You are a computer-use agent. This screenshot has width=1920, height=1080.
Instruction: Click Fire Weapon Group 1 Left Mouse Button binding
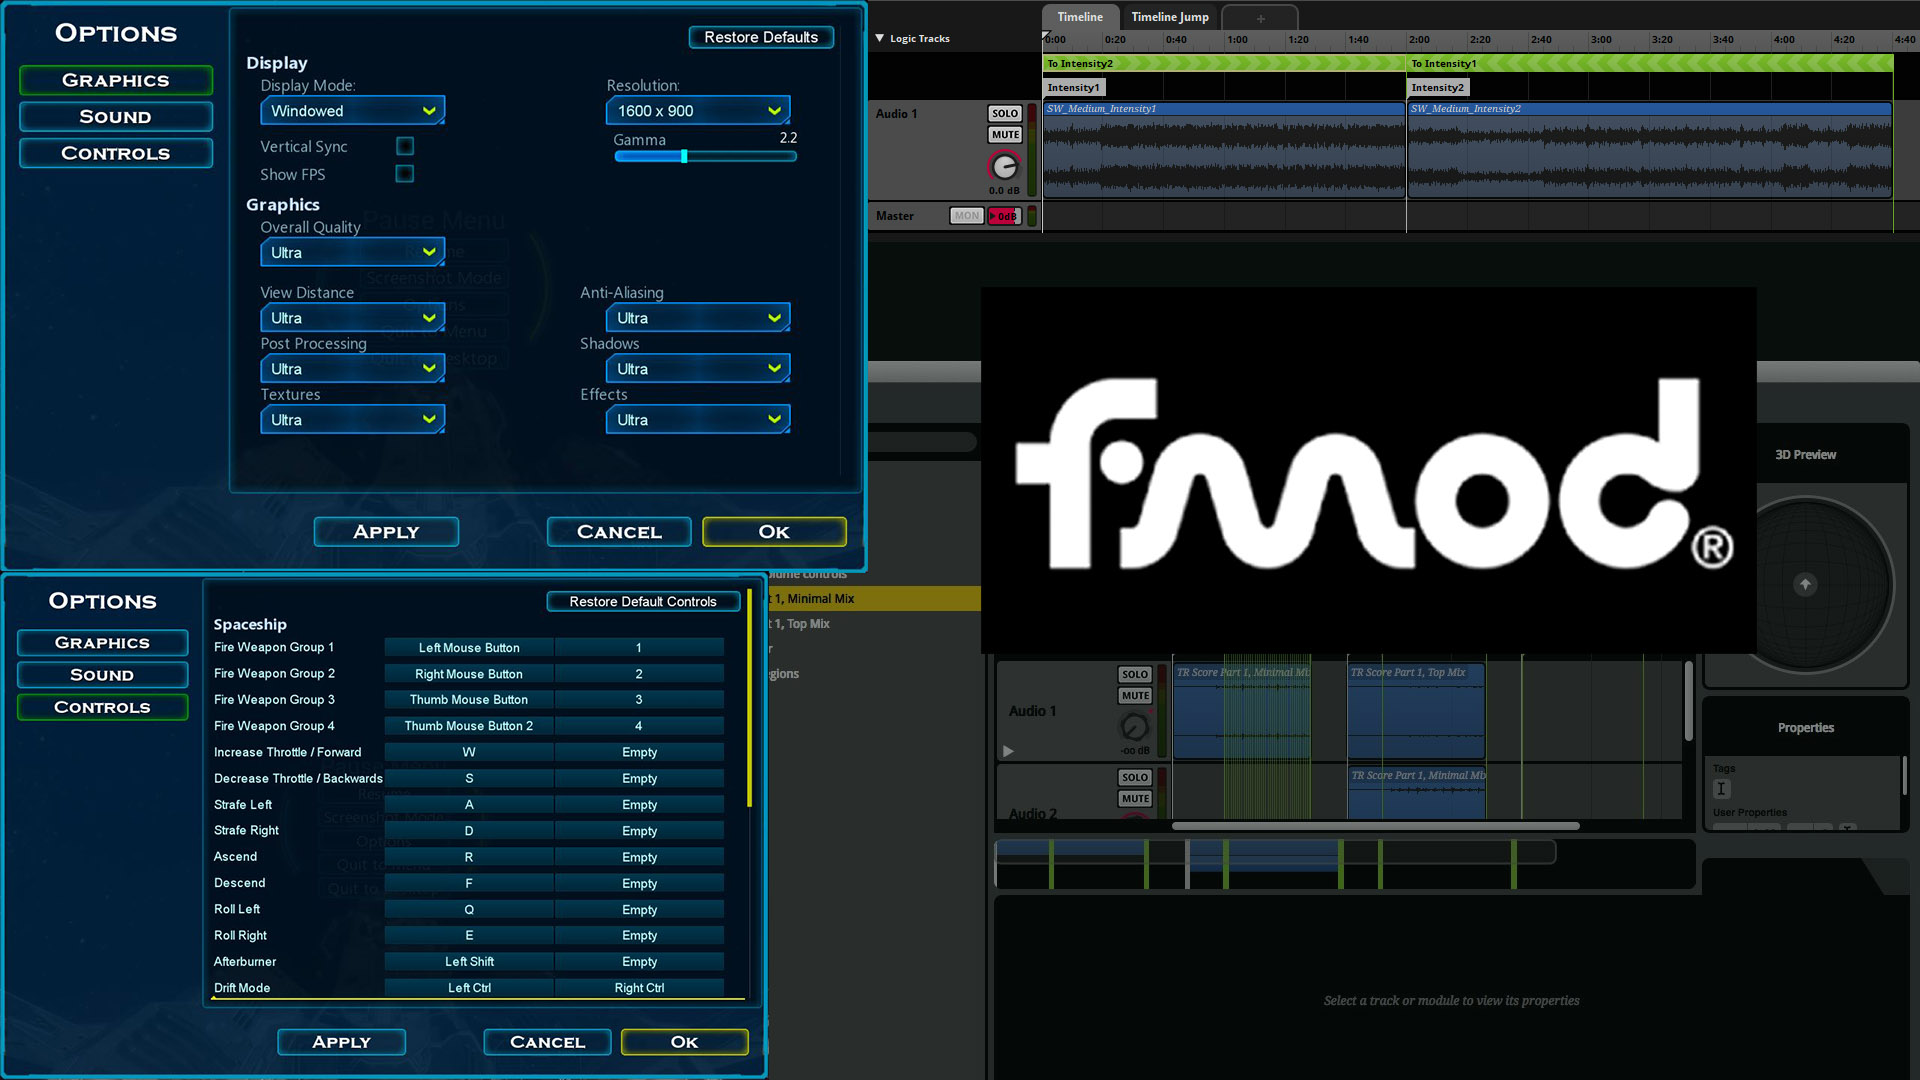click(x=469, y=648)
